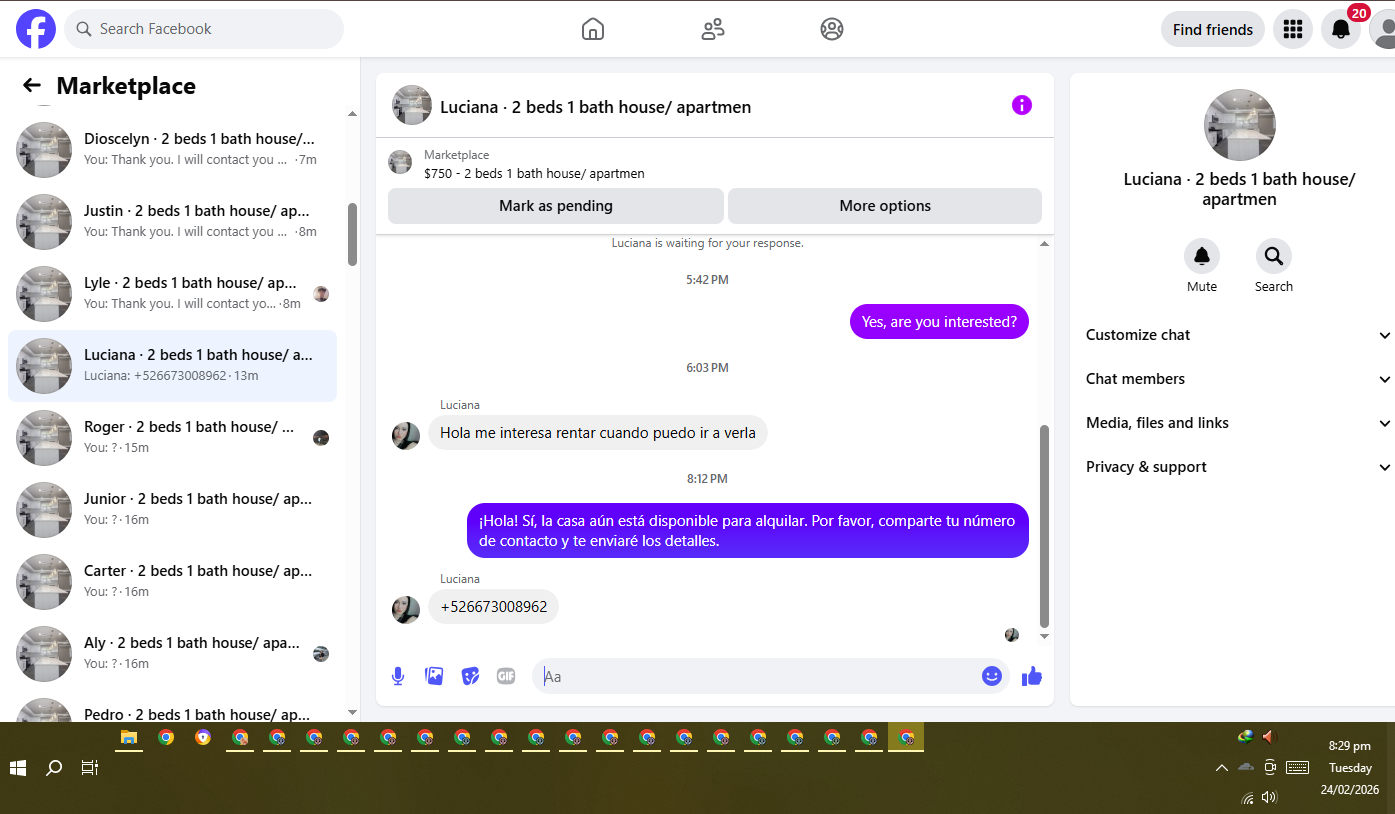Click the '$750 - 2 beds 1 bath' listing text
This screenshot has width=1395, height=814.
pyautogui.click(x=534, y=174)
